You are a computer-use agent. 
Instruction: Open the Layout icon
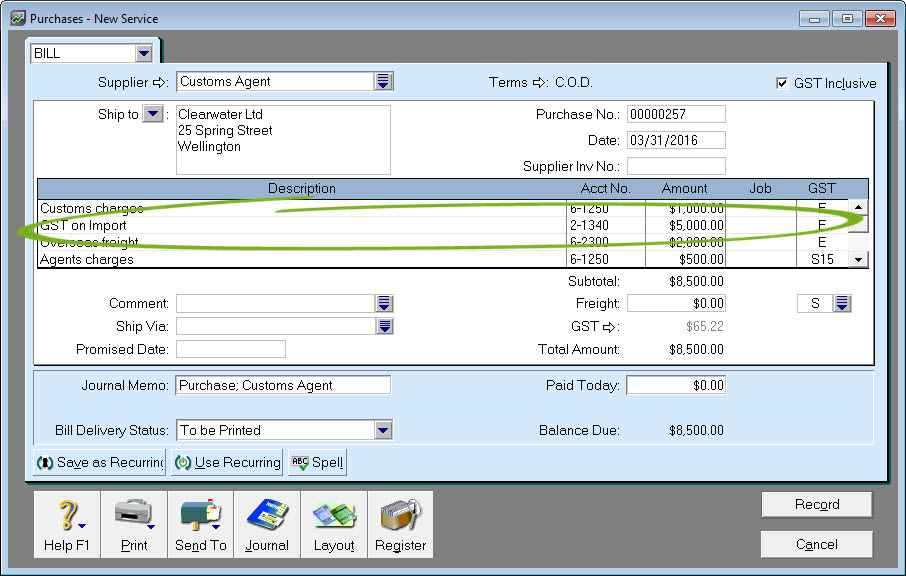[x=334, y=514]
